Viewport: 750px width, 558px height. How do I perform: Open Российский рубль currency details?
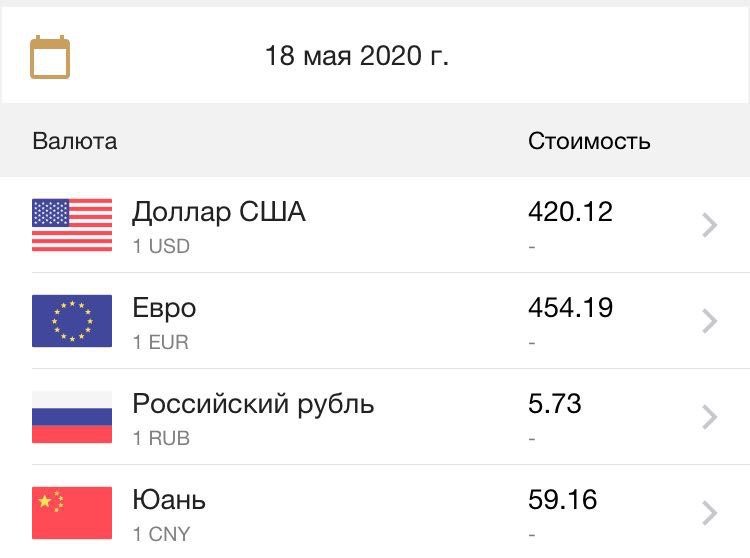tap(375, 417)
